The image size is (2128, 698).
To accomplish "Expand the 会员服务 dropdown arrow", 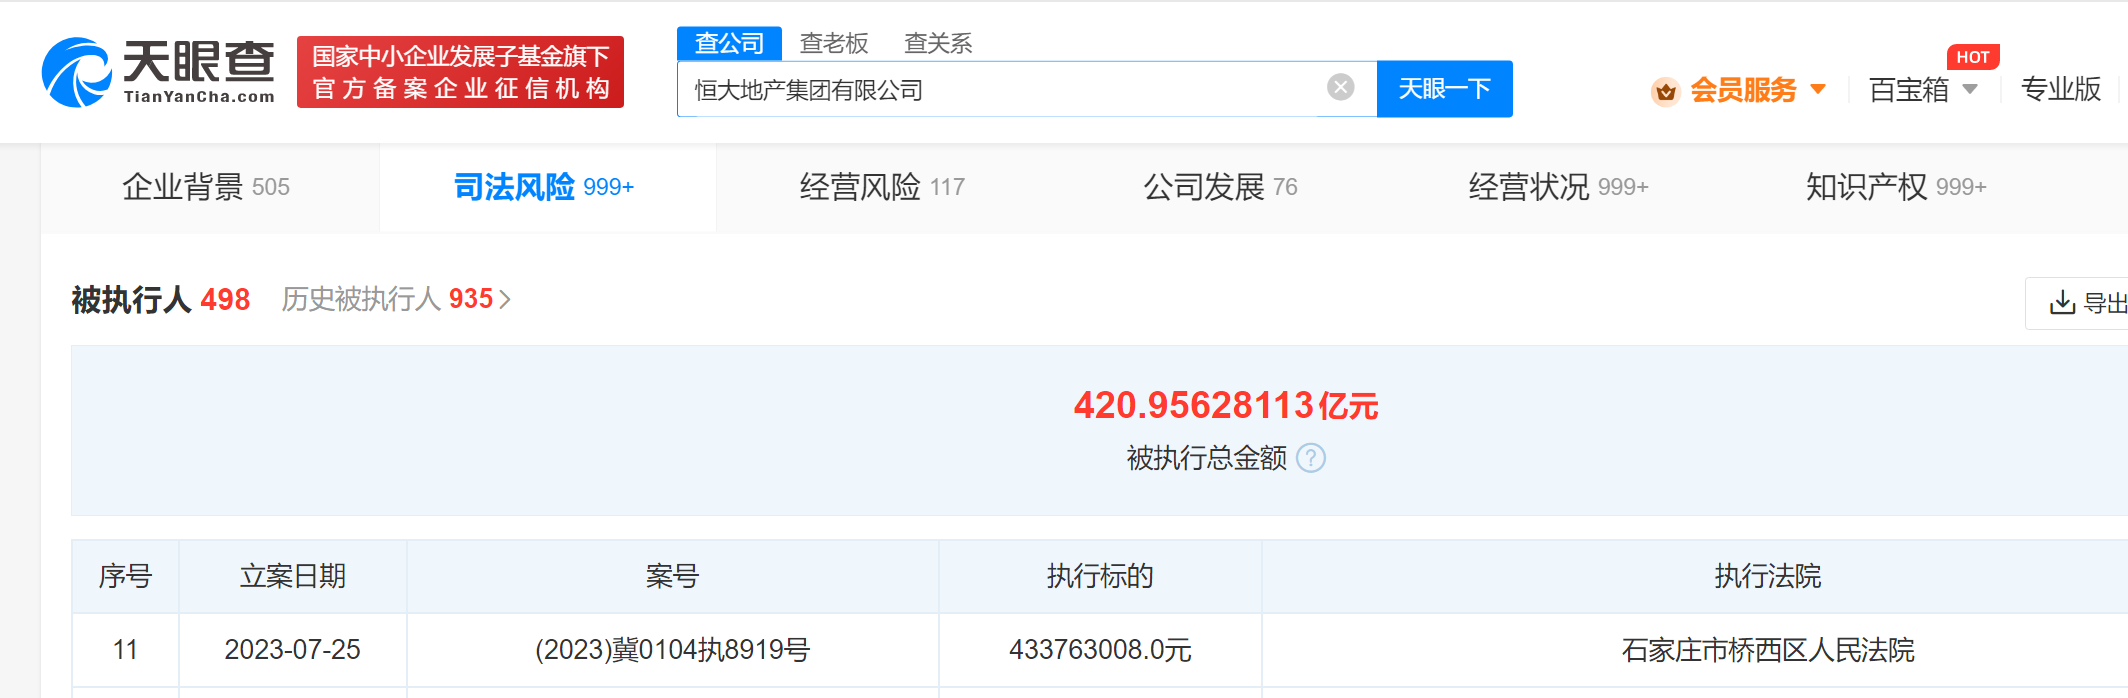I will click(x=1818, y=89).
